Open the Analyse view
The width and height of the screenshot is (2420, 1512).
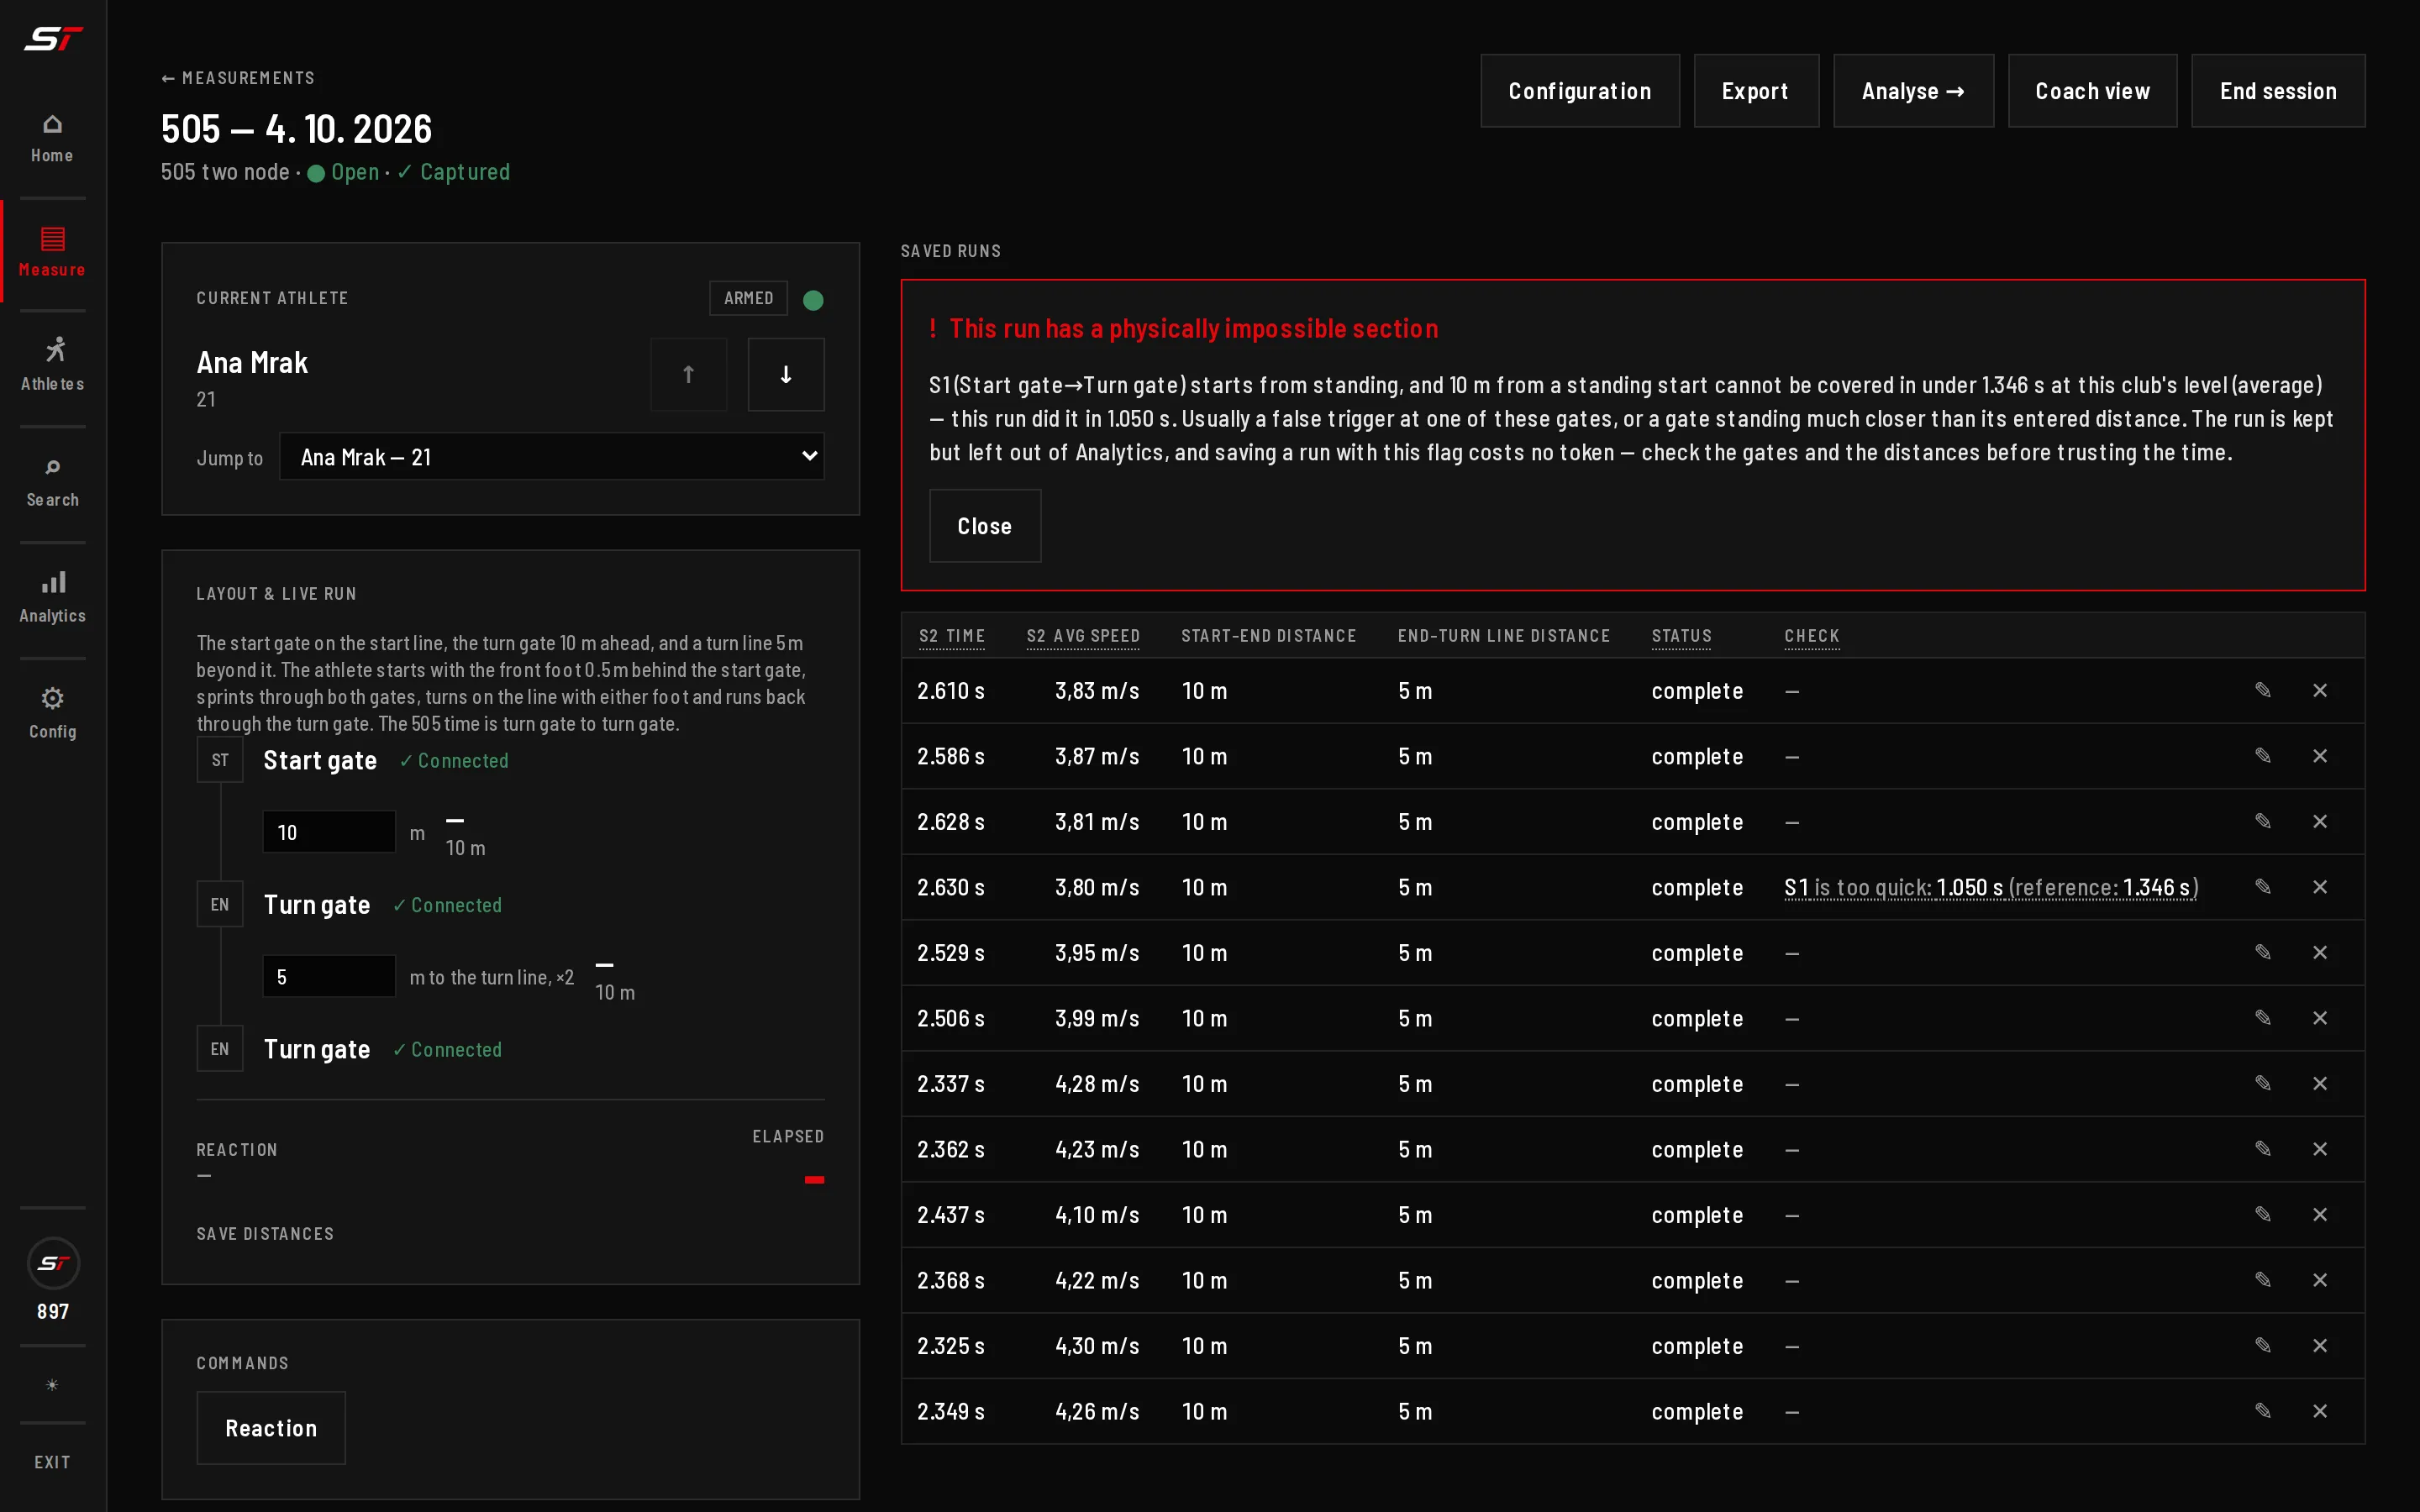(x=1913, y=91)
